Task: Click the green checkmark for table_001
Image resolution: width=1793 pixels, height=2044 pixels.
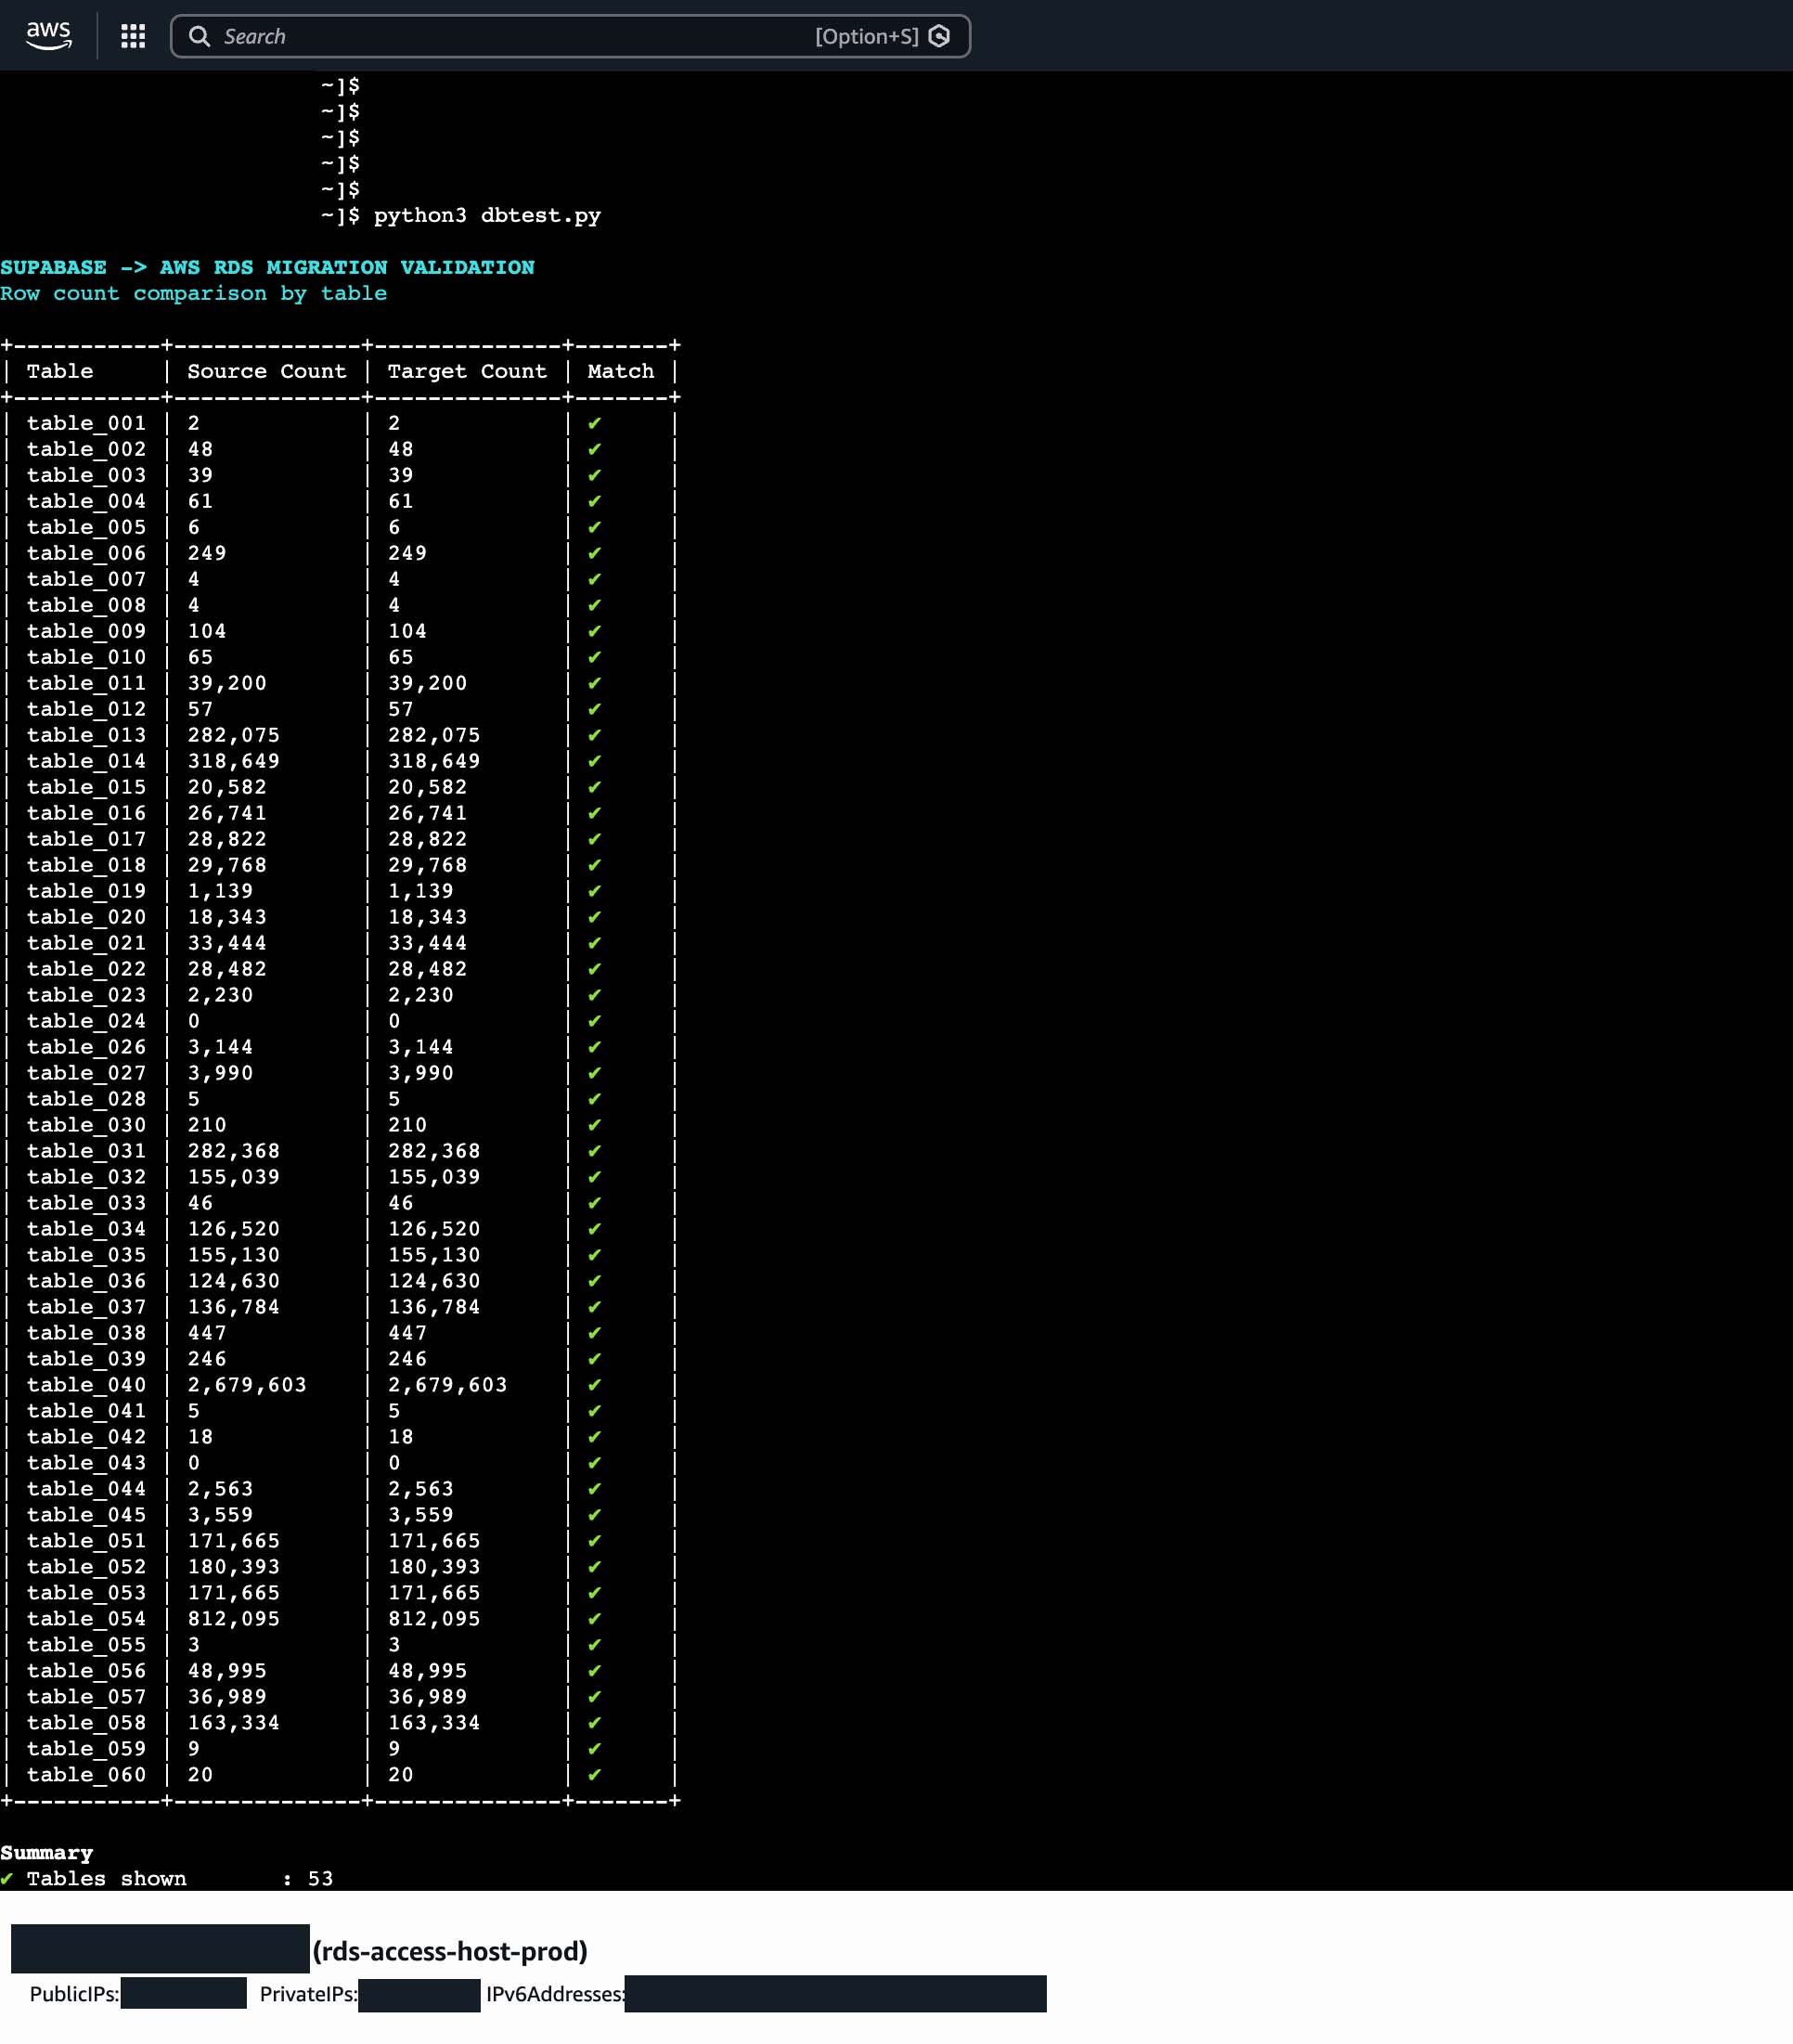Action: (x=594, y=423)
